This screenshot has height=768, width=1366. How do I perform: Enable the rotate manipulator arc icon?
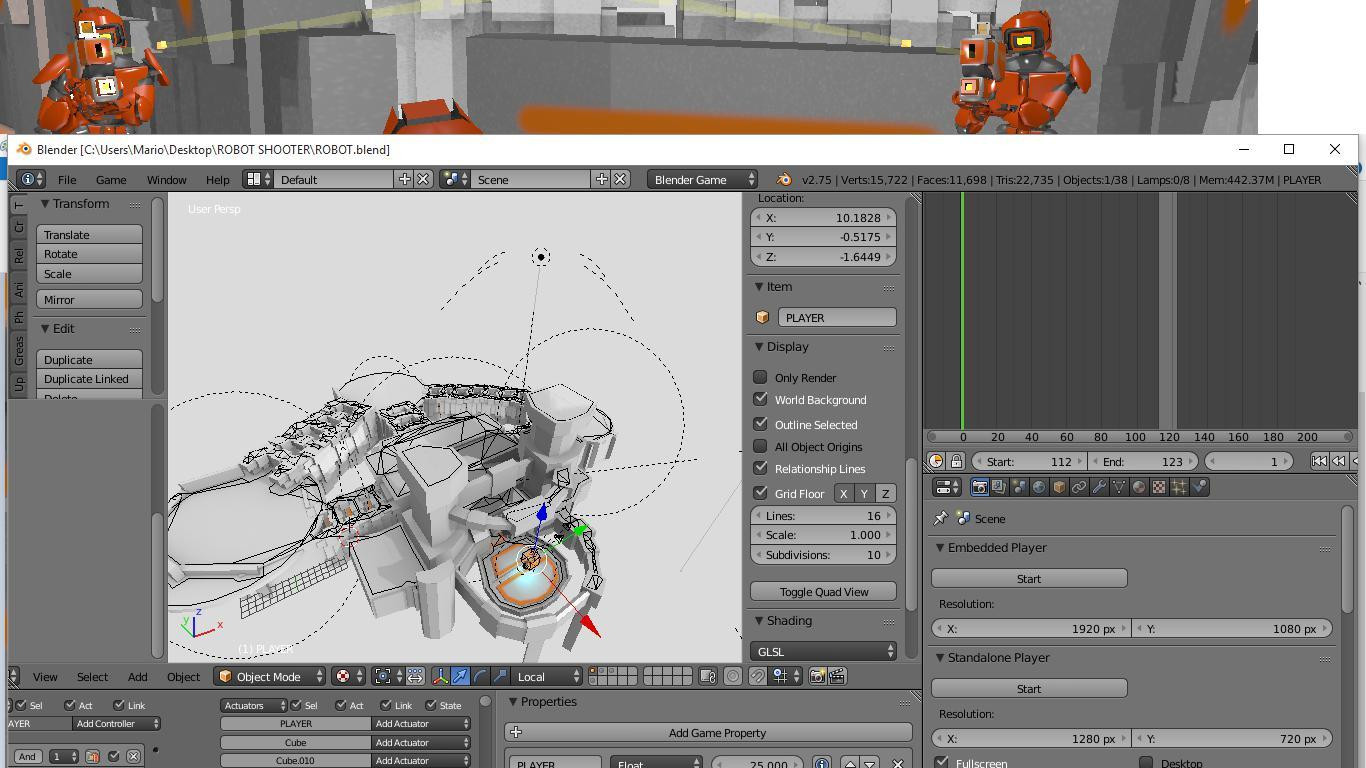(480, 676)
